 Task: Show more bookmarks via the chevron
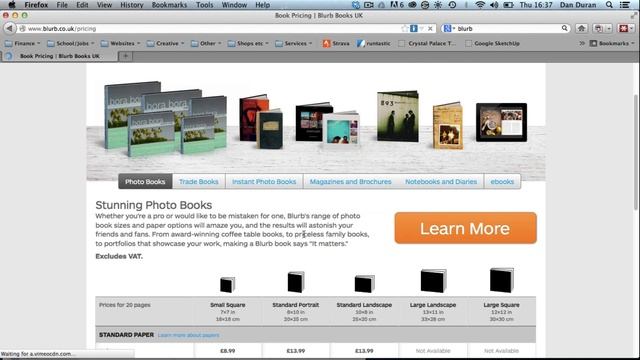click(582, 43)
